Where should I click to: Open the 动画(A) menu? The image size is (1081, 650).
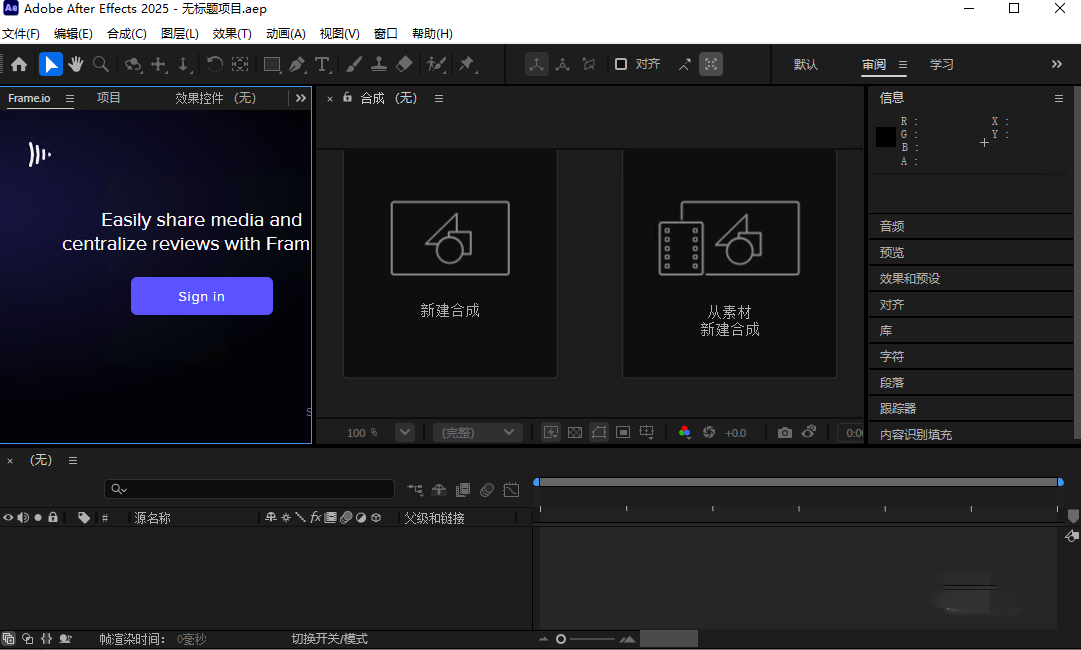285,33
